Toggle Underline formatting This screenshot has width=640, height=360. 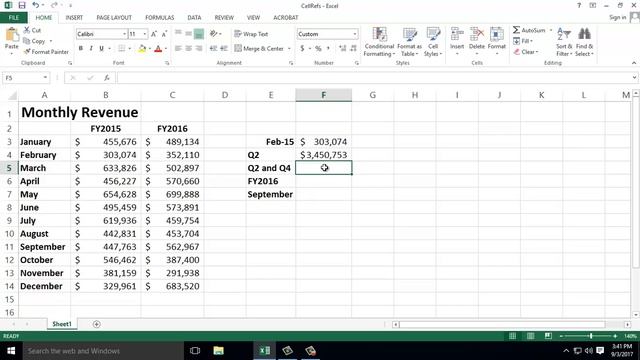click(101, 49)
